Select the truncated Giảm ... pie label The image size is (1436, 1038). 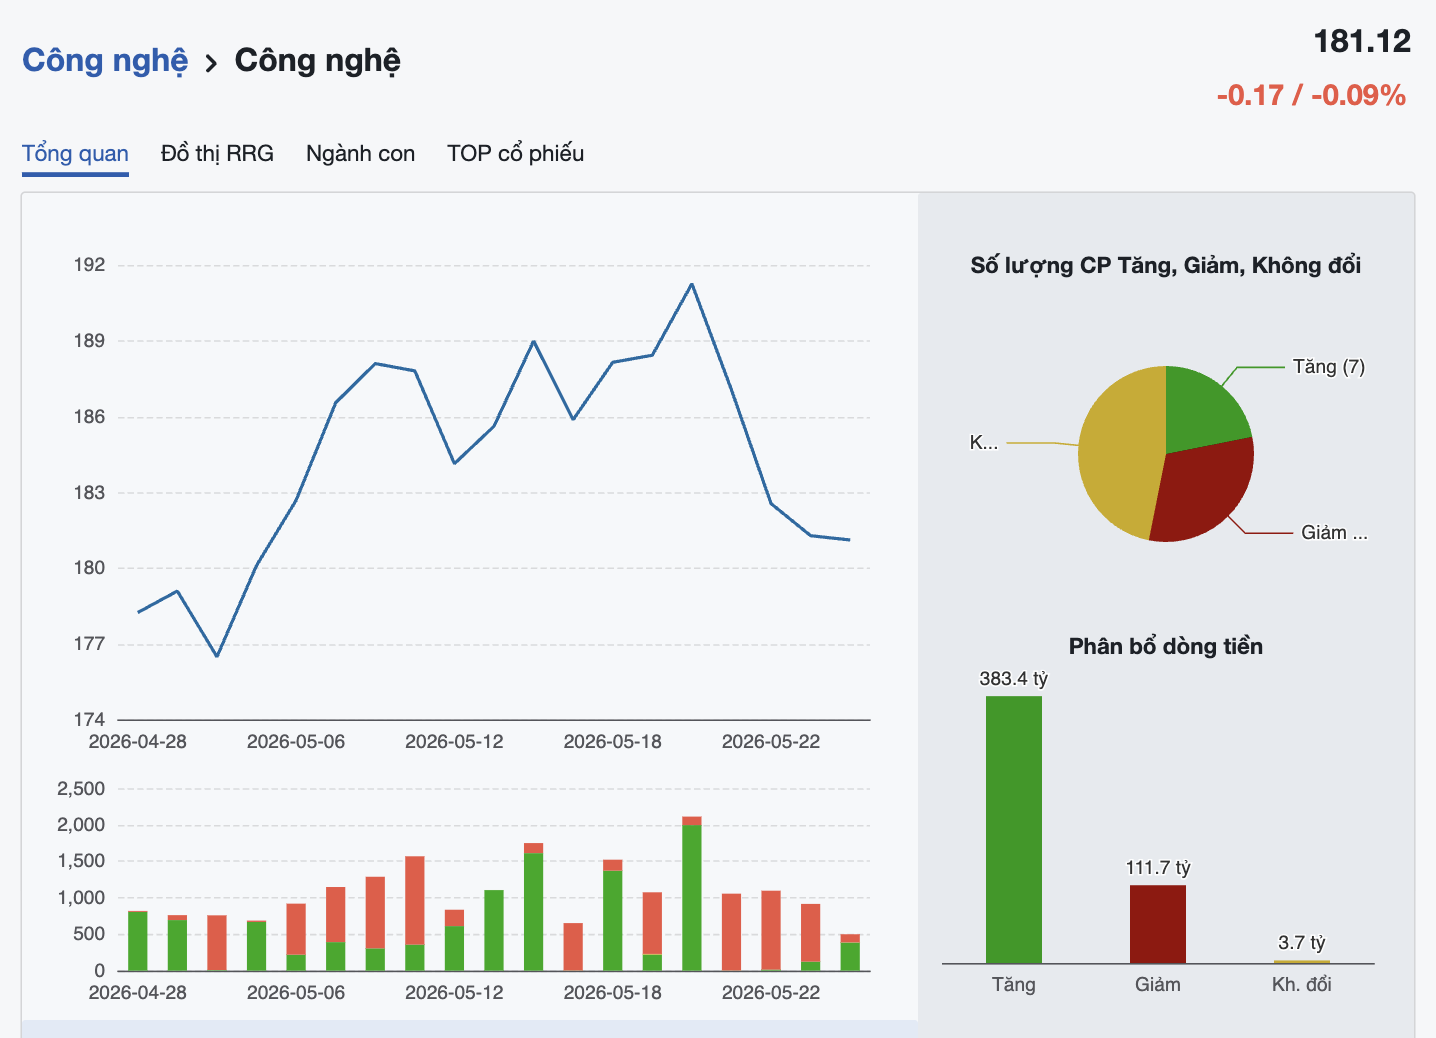1334,533
